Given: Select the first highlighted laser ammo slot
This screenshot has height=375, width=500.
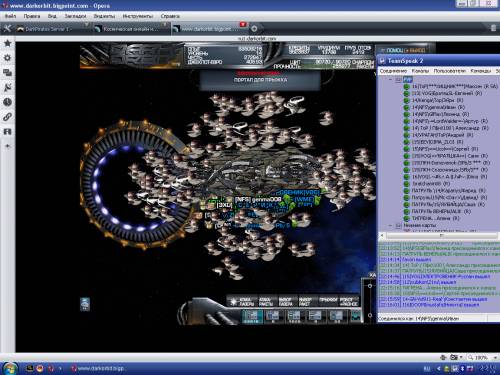Looking at the screenshot, I should point(252,315).
